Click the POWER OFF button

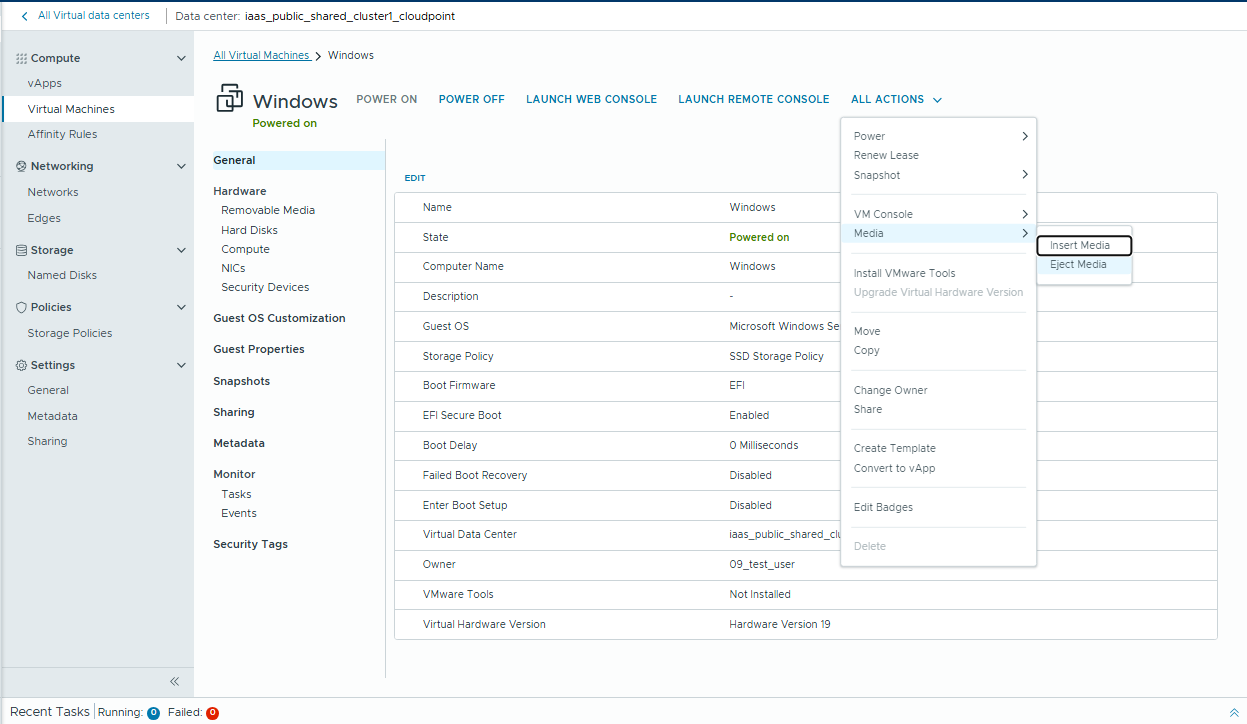click(472, 100)
